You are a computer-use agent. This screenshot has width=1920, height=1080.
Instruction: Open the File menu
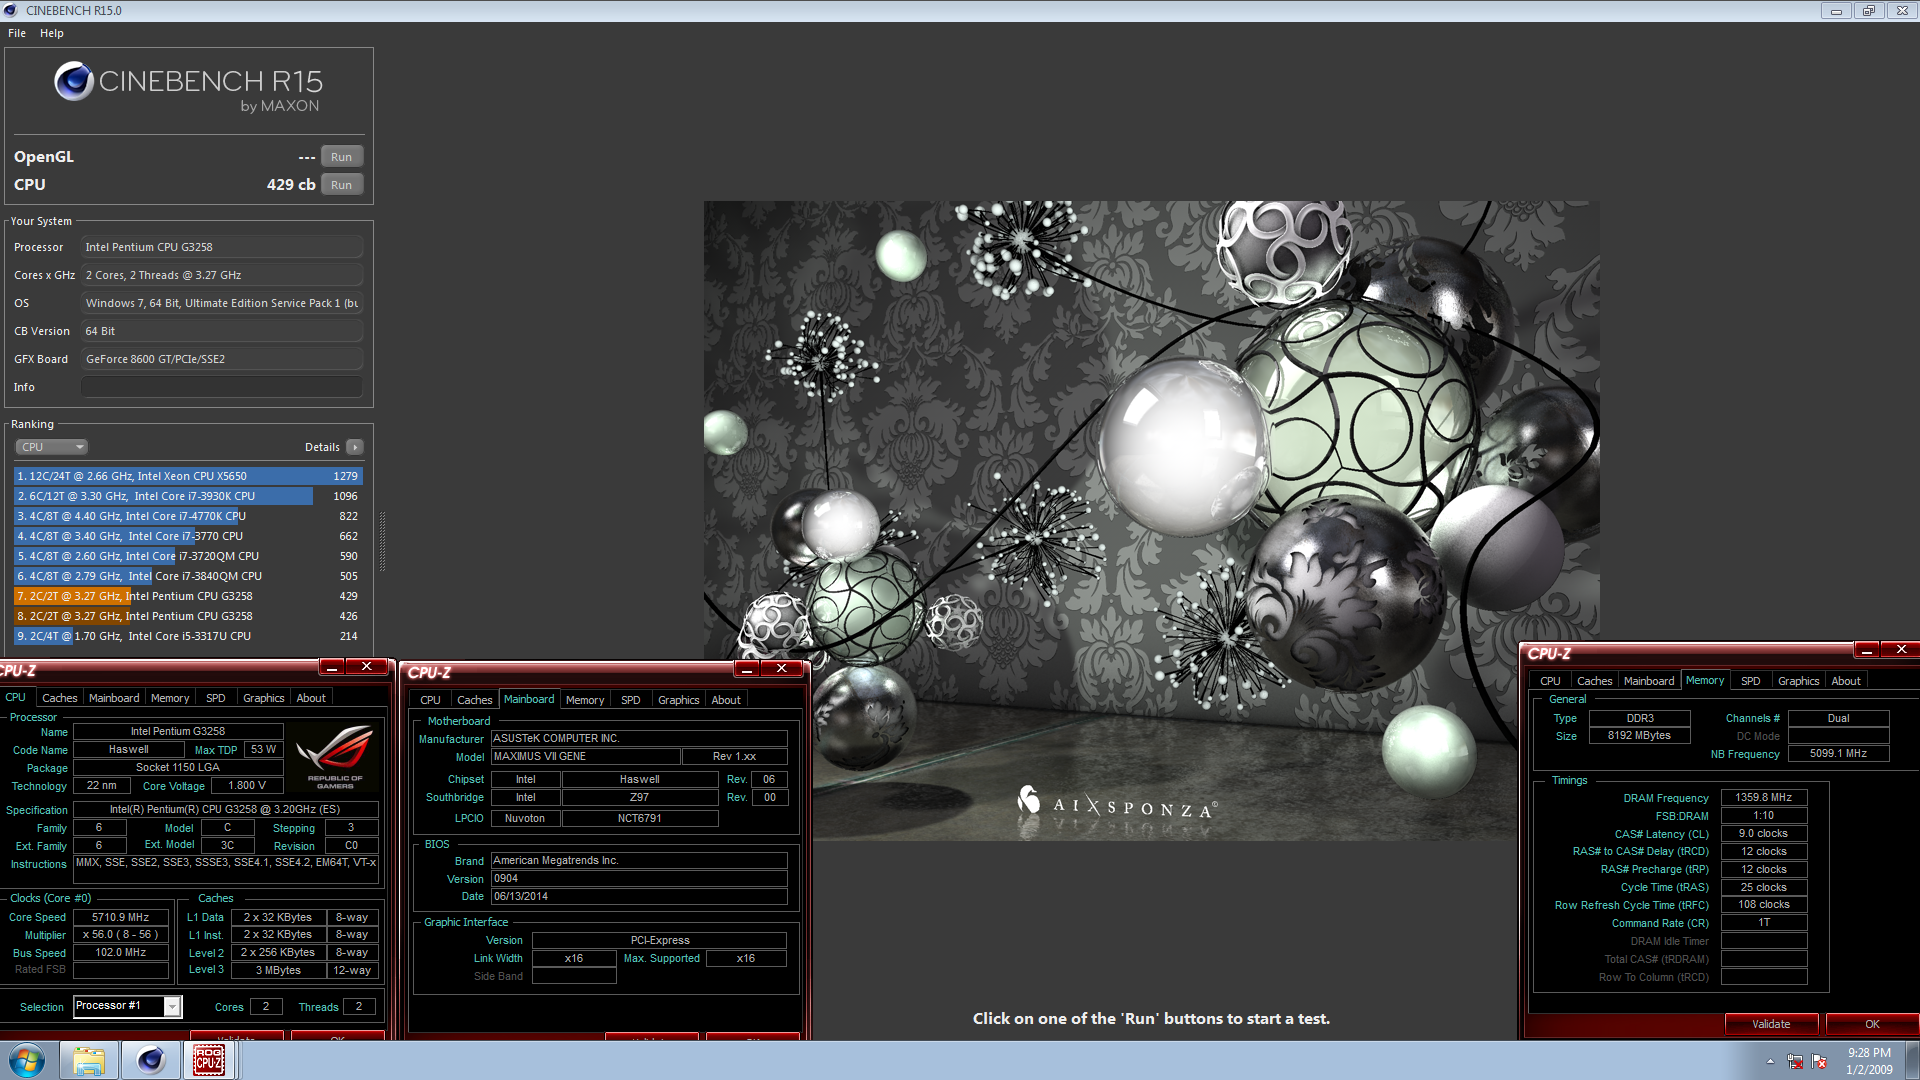point(17,33)
